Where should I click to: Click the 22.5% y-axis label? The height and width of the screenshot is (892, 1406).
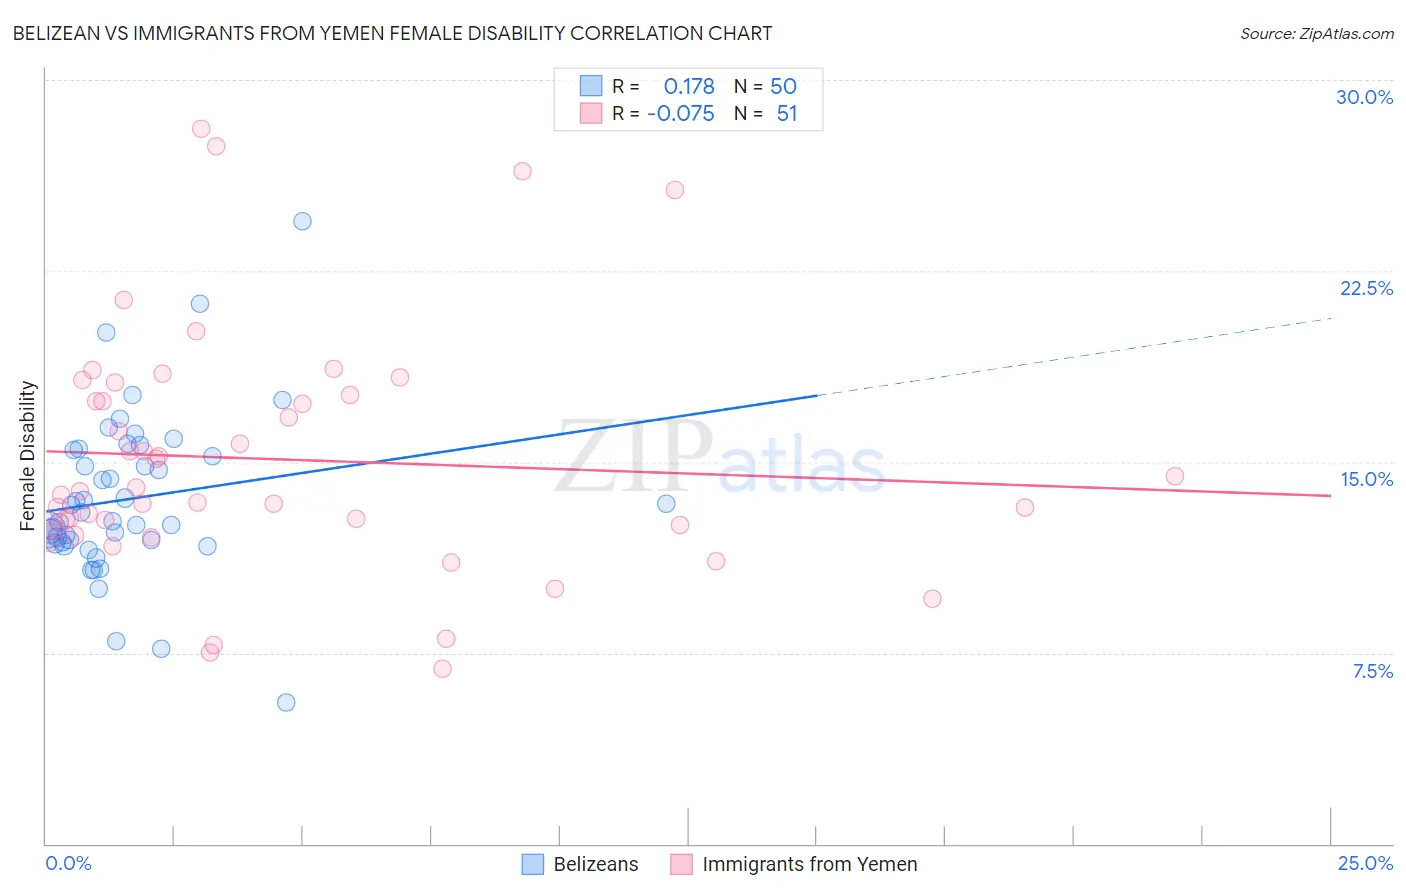click(1366, 288)
